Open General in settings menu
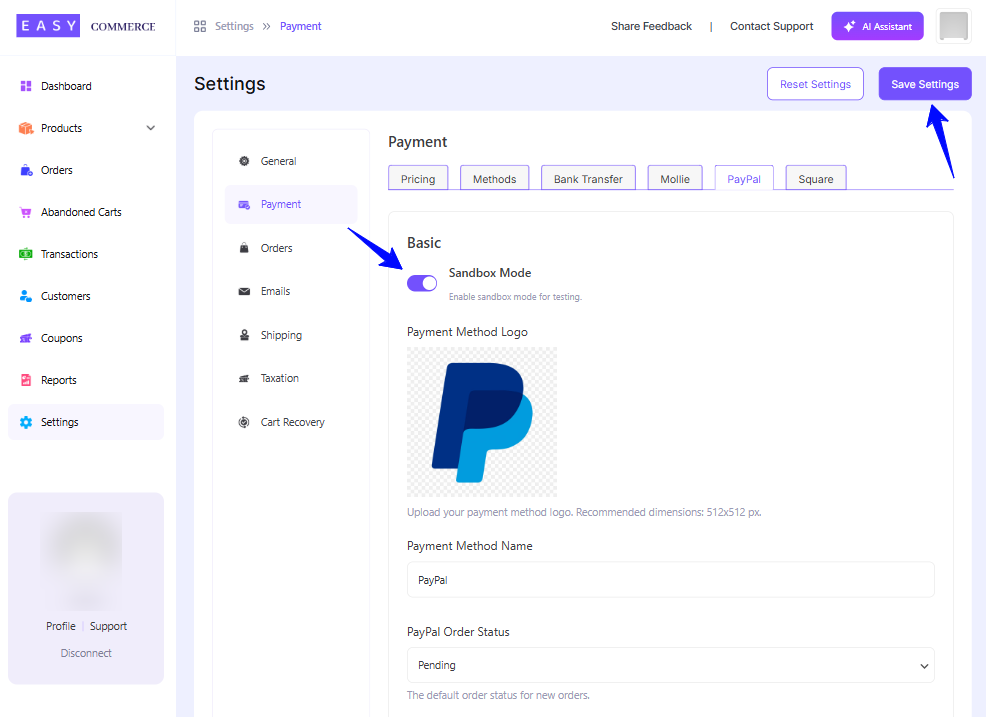986x717 pixels. pos(291,161)
